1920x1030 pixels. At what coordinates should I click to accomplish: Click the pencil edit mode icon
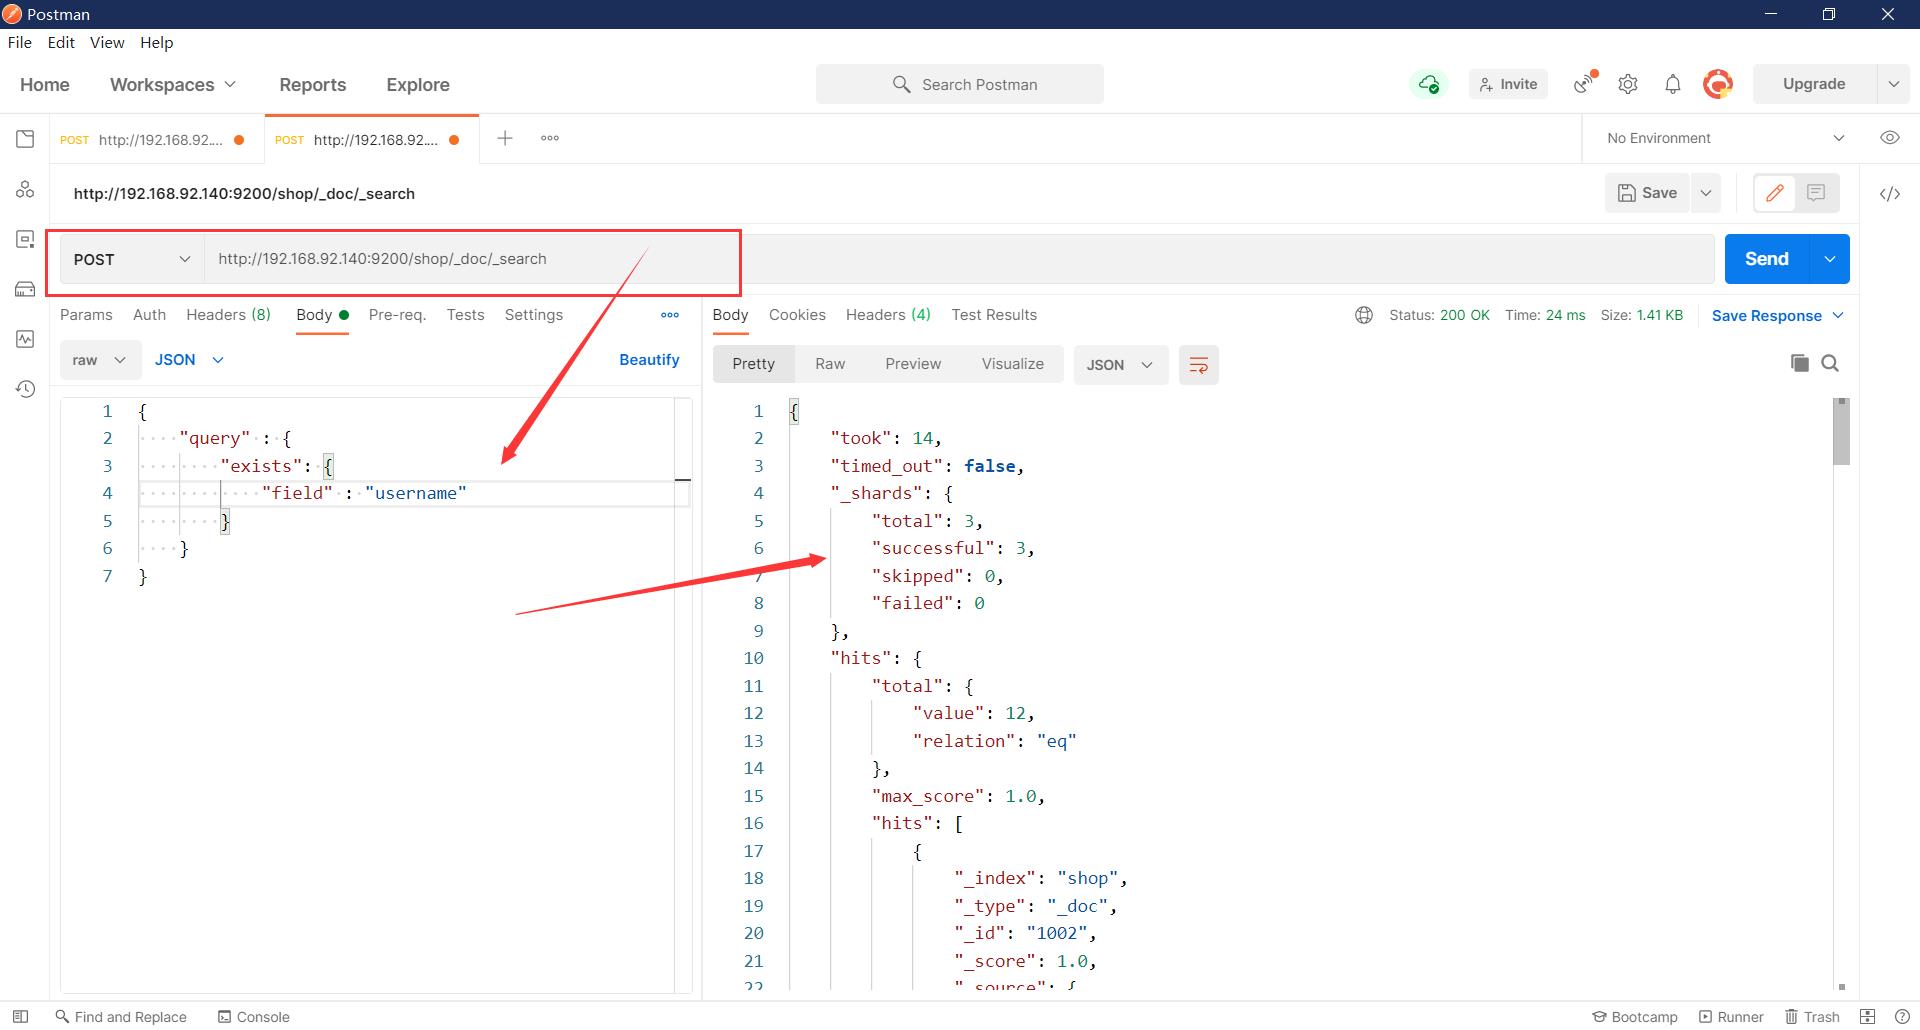tap(1775, 193)
